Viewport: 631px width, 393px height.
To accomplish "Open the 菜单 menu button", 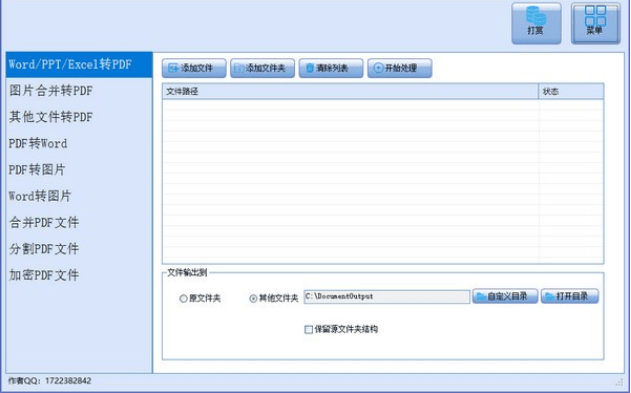I will click(596, 23).
